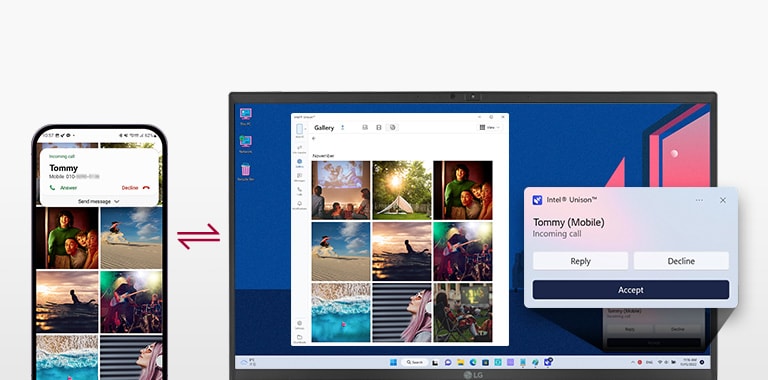Click the Windows Start button on taskbar
This screenshot has height=380, width=768.
click(x=393, y=362)
